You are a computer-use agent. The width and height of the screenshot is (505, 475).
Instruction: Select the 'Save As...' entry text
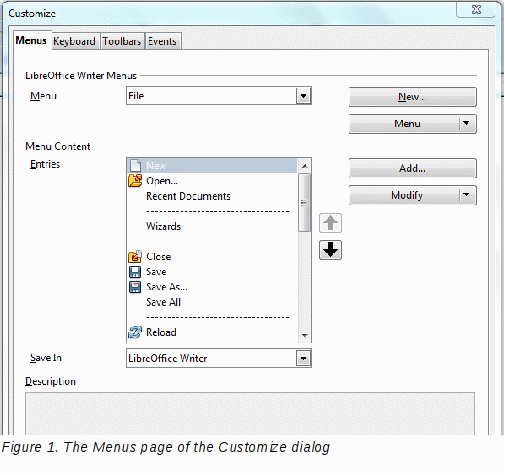[x=167, y=287]
